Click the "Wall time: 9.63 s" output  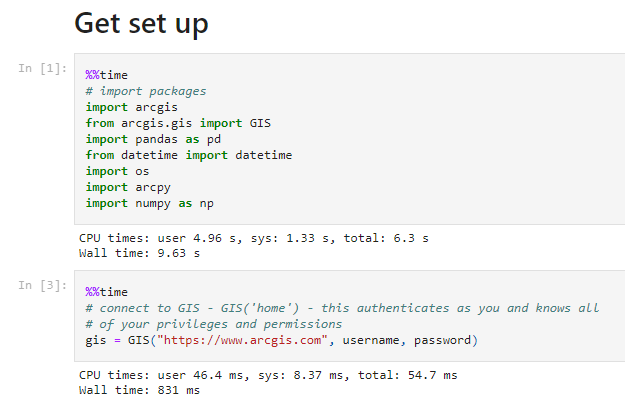coord(139,253)
